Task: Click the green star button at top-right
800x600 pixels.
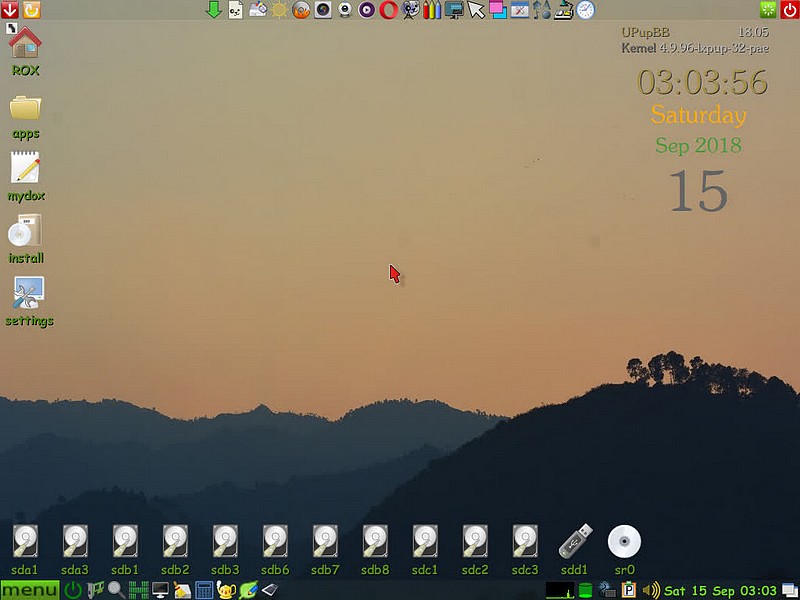Action: coord(768,10)
